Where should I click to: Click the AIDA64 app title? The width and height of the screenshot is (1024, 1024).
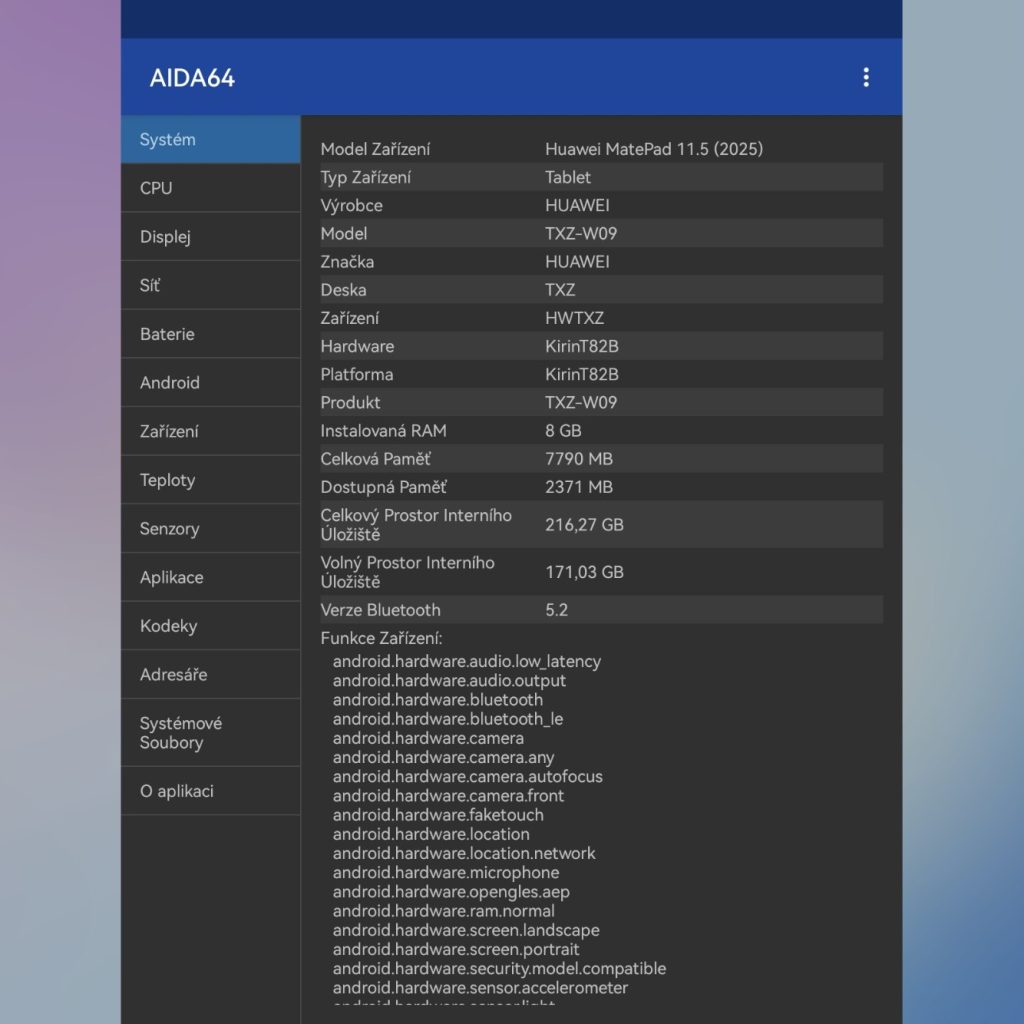click(x=192, y=78)
